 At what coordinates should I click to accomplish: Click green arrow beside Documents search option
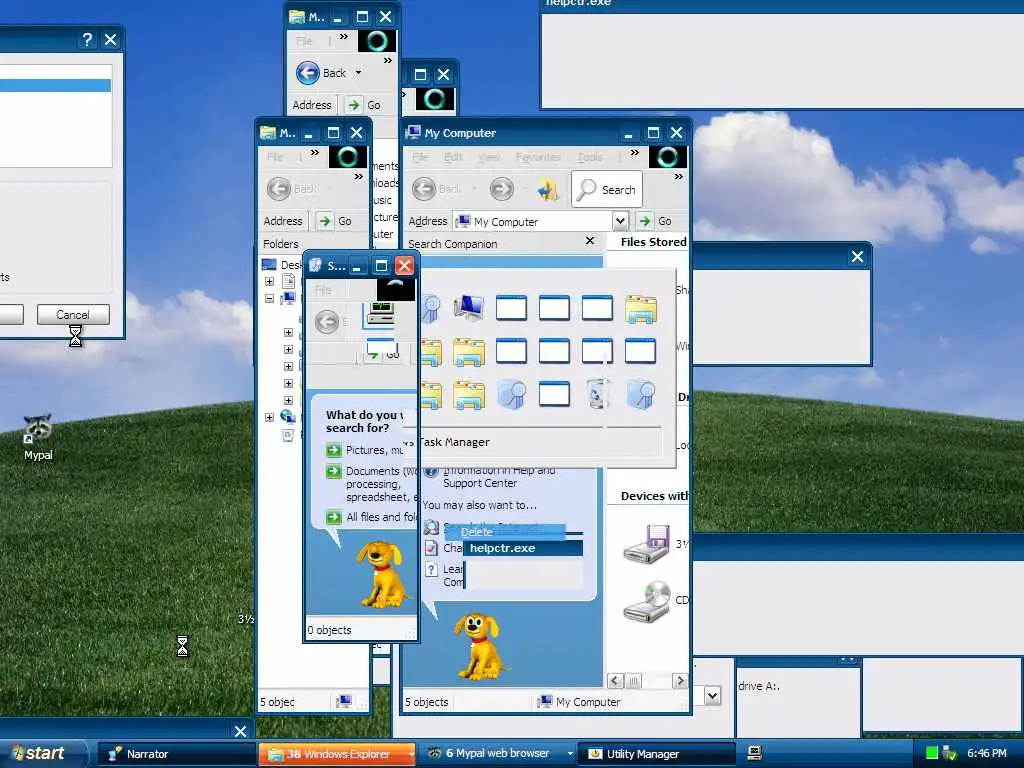[x=334, y=471]
